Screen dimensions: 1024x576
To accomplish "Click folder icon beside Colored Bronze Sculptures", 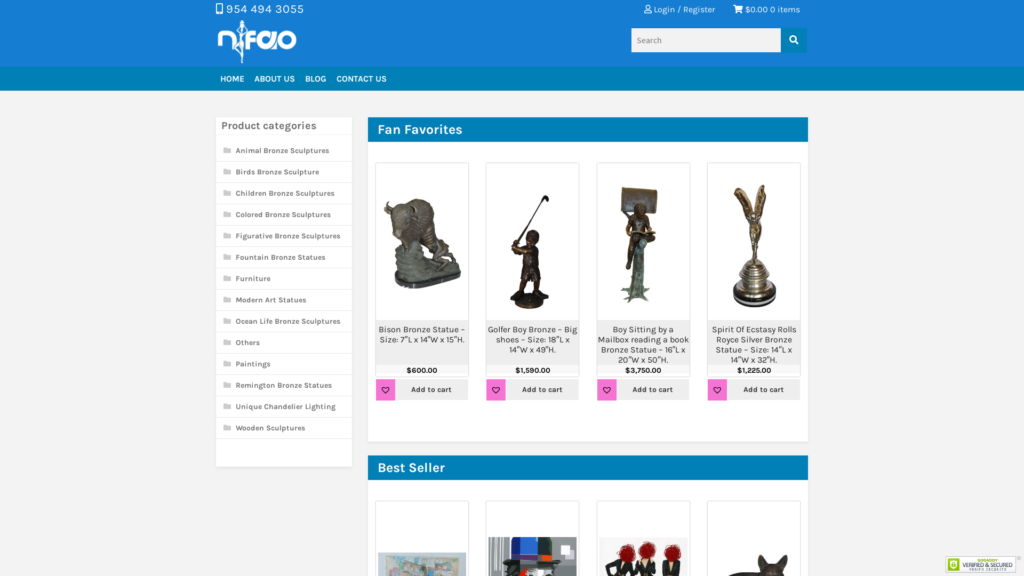I will [227, 214].
